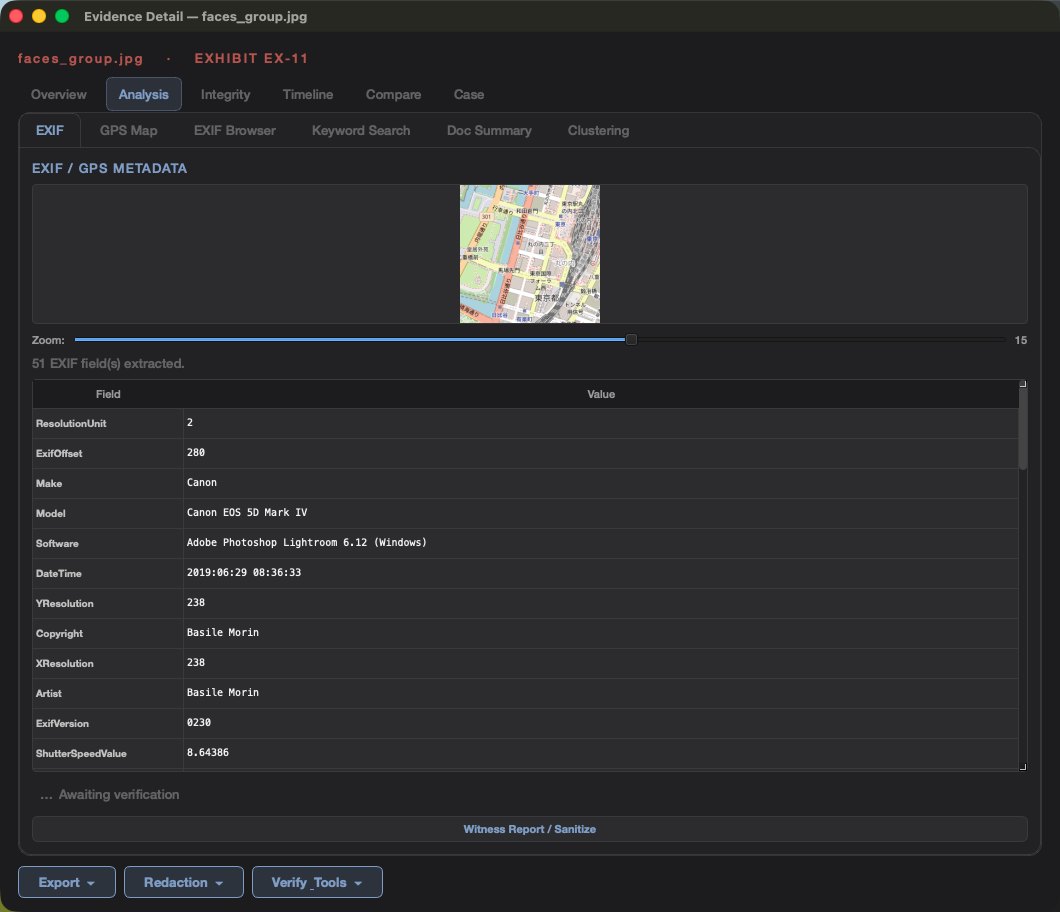The height and width of the screenshot is (912, 1060).
Task: Open the Overview tab
Action: (x=59, y=95)
